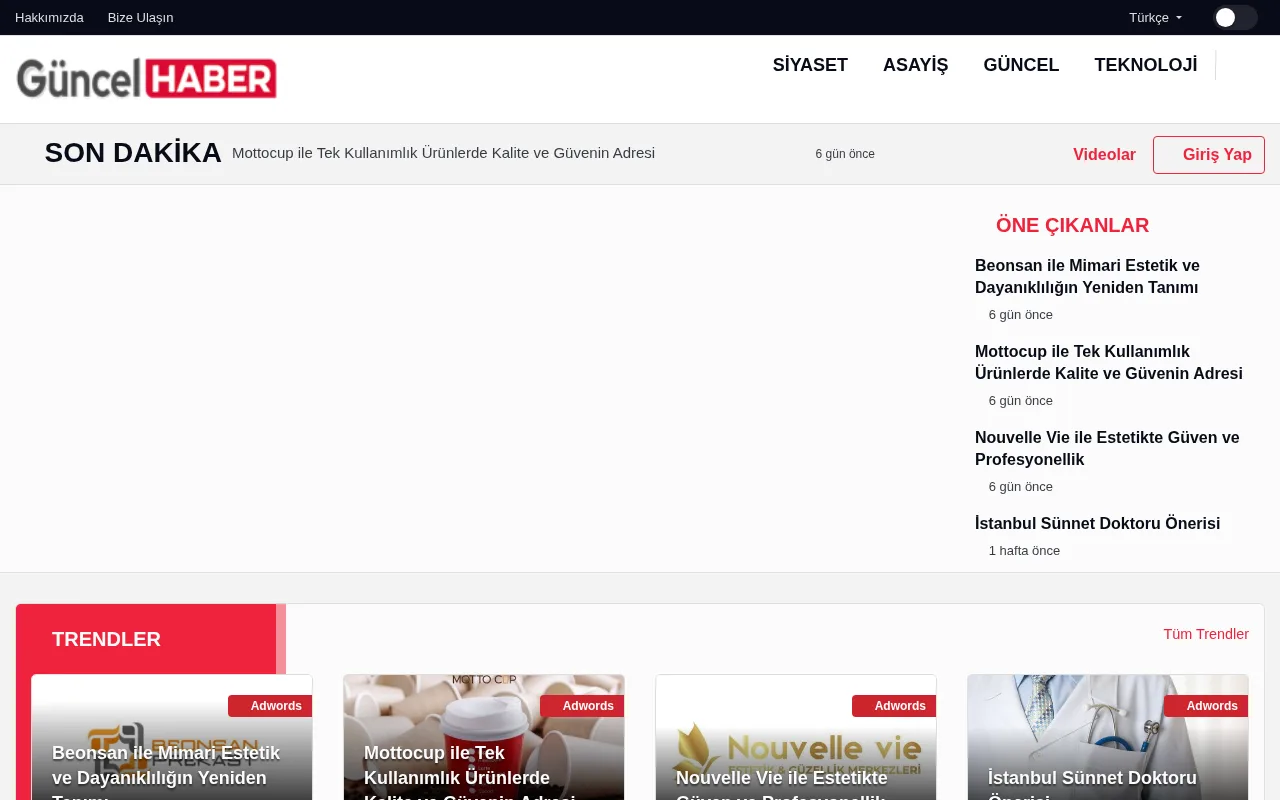This screenshot has height=800, width=1280.
Task: Click the Güncel Haber logo
Action: coord(146,78)
